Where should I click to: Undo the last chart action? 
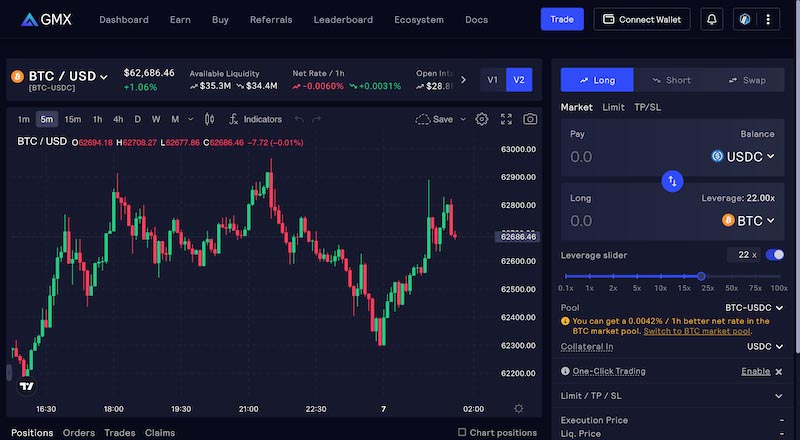click(x=299, y=119)
